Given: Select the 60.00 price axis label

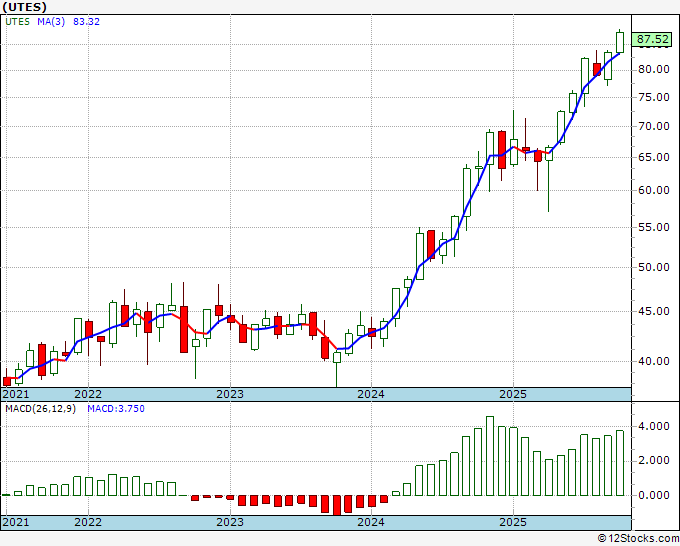Looking at the screenshot, I should tap(654, 190).
